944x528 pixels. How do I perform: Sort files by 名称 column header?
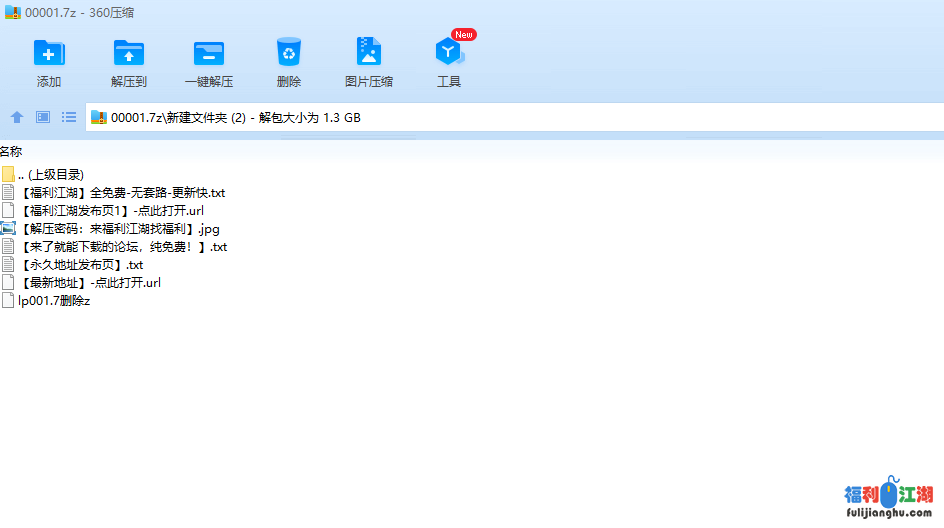[x=11, y=152]
